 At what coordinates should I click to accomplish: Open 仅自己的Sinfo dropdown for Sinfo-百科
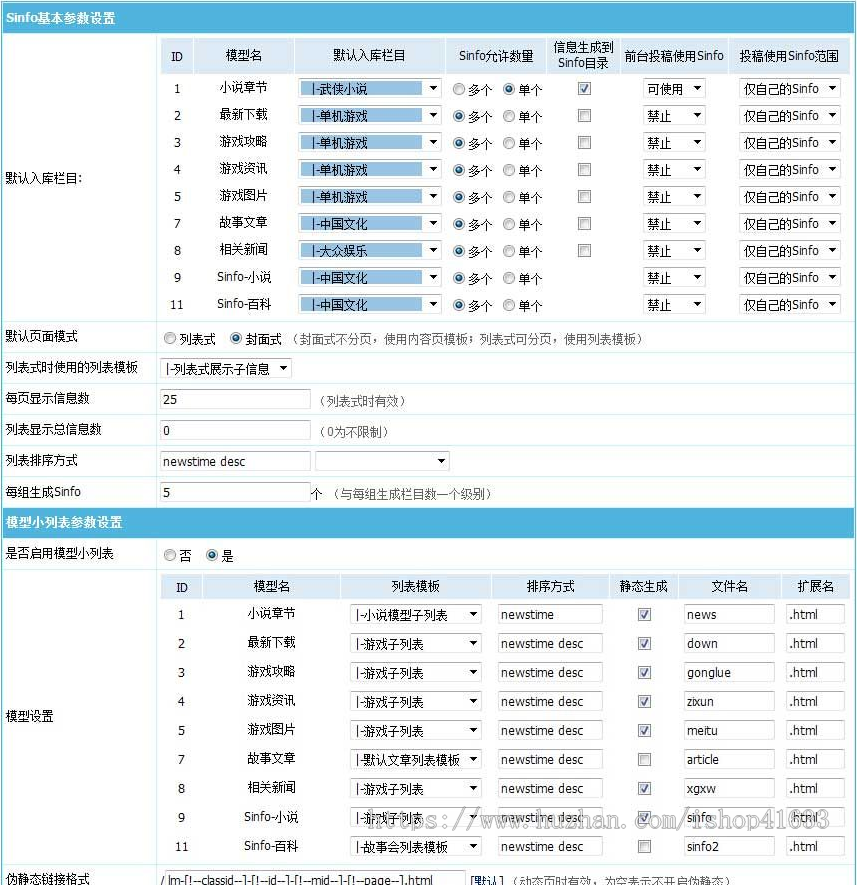(x=789, y=305)
